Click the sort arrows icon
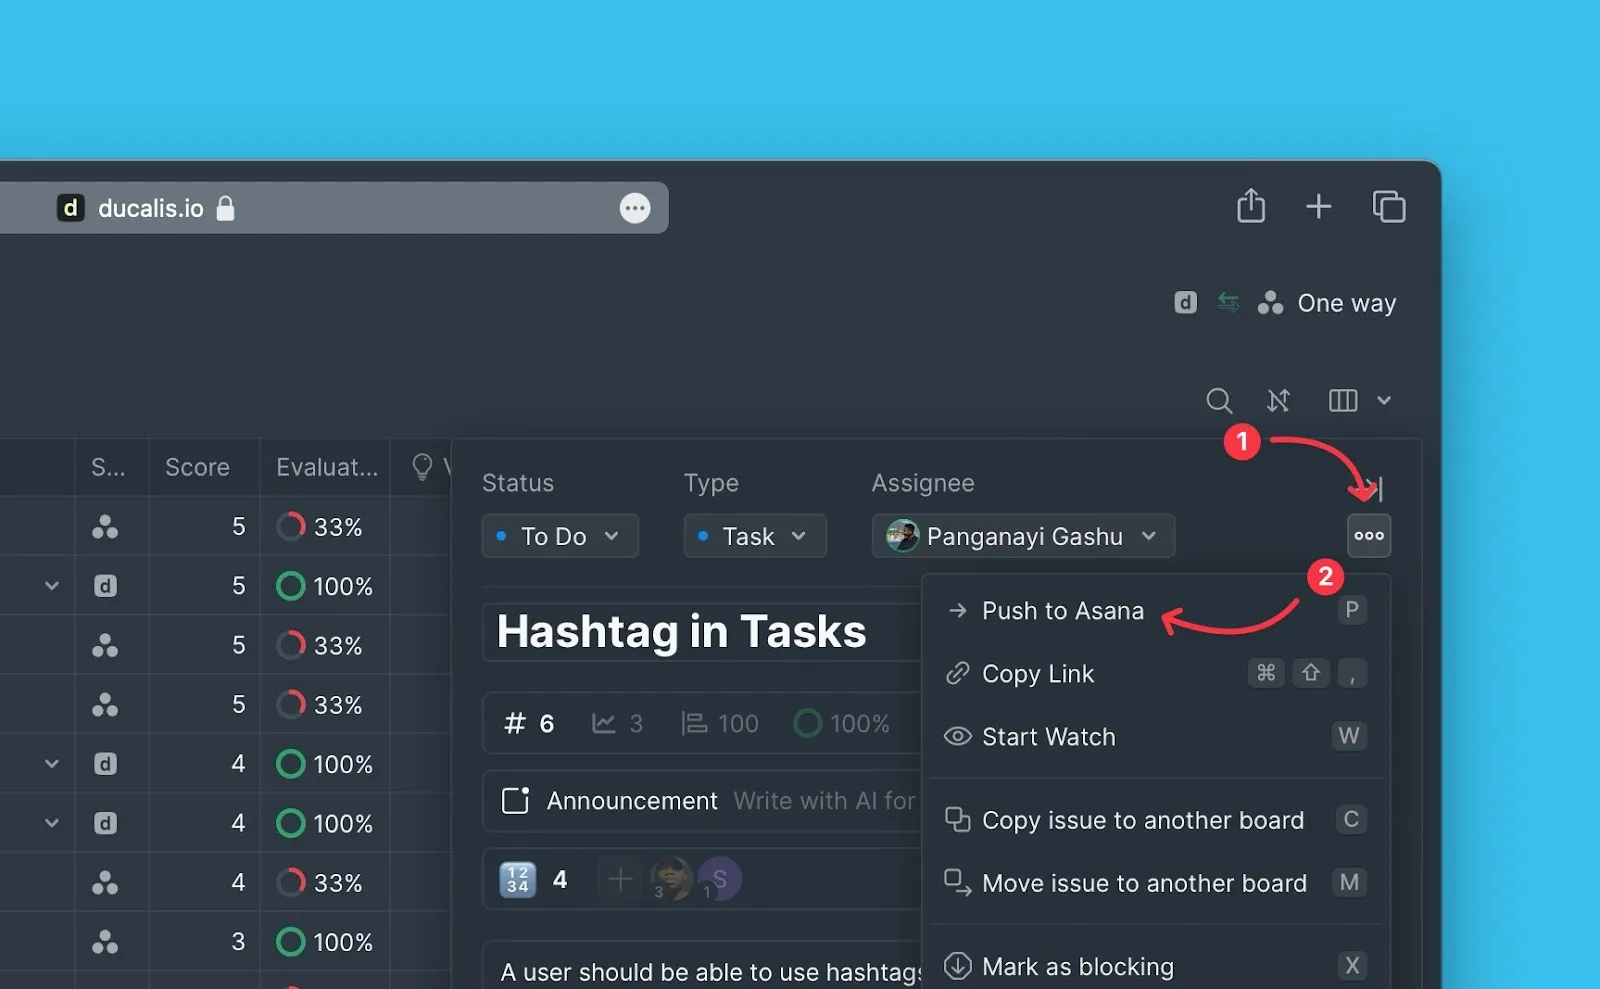Image resolution: width=1600 pixels, height=989 pixels. tap(1278, 401)
